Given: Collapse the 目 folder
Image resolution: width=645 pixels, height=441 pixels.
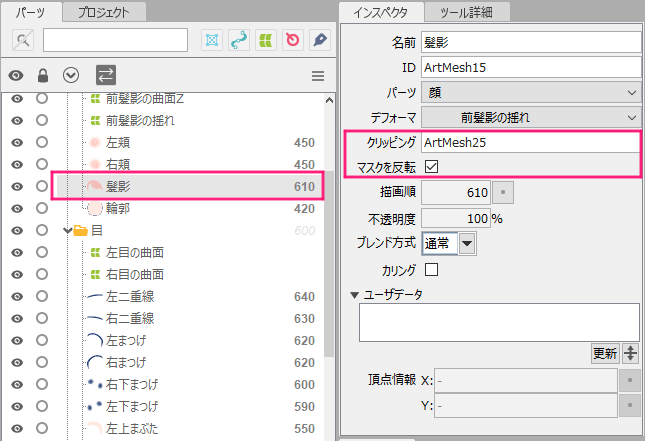Looking at the screenshot, I should point(68,230).
